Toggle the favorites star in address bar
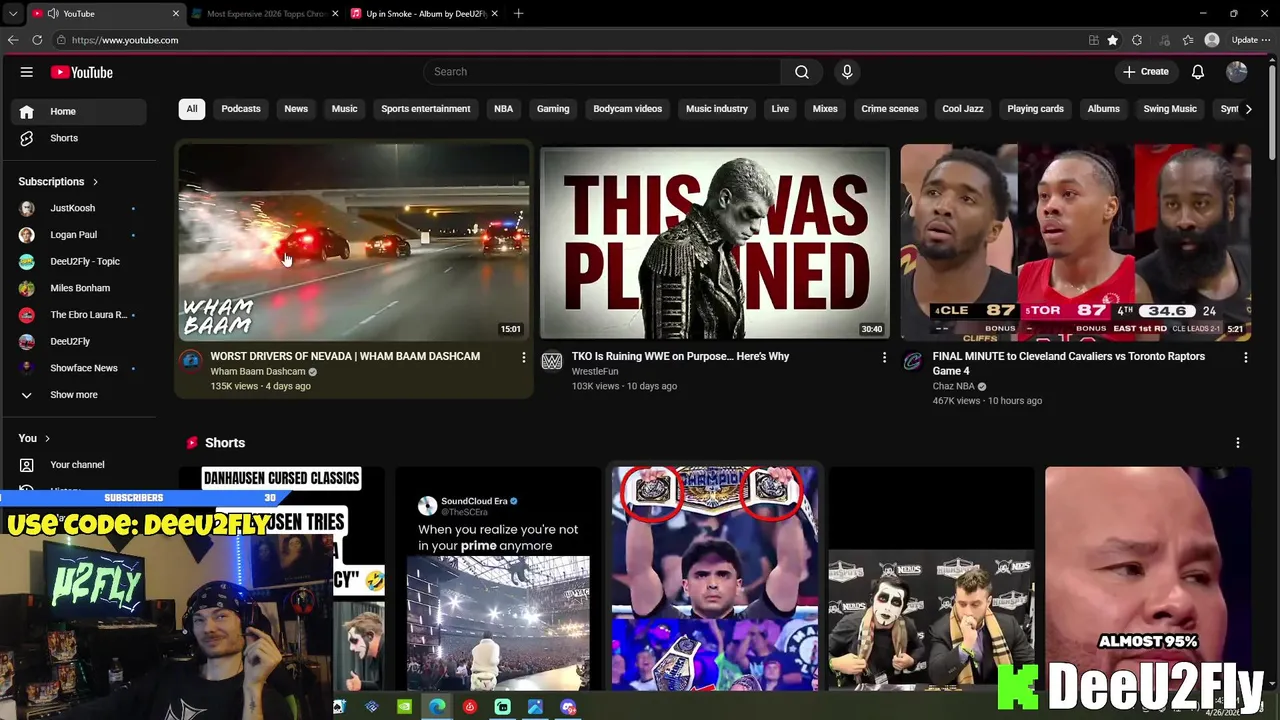This screenshot has height=720, width=1280. click(1112, 40)
